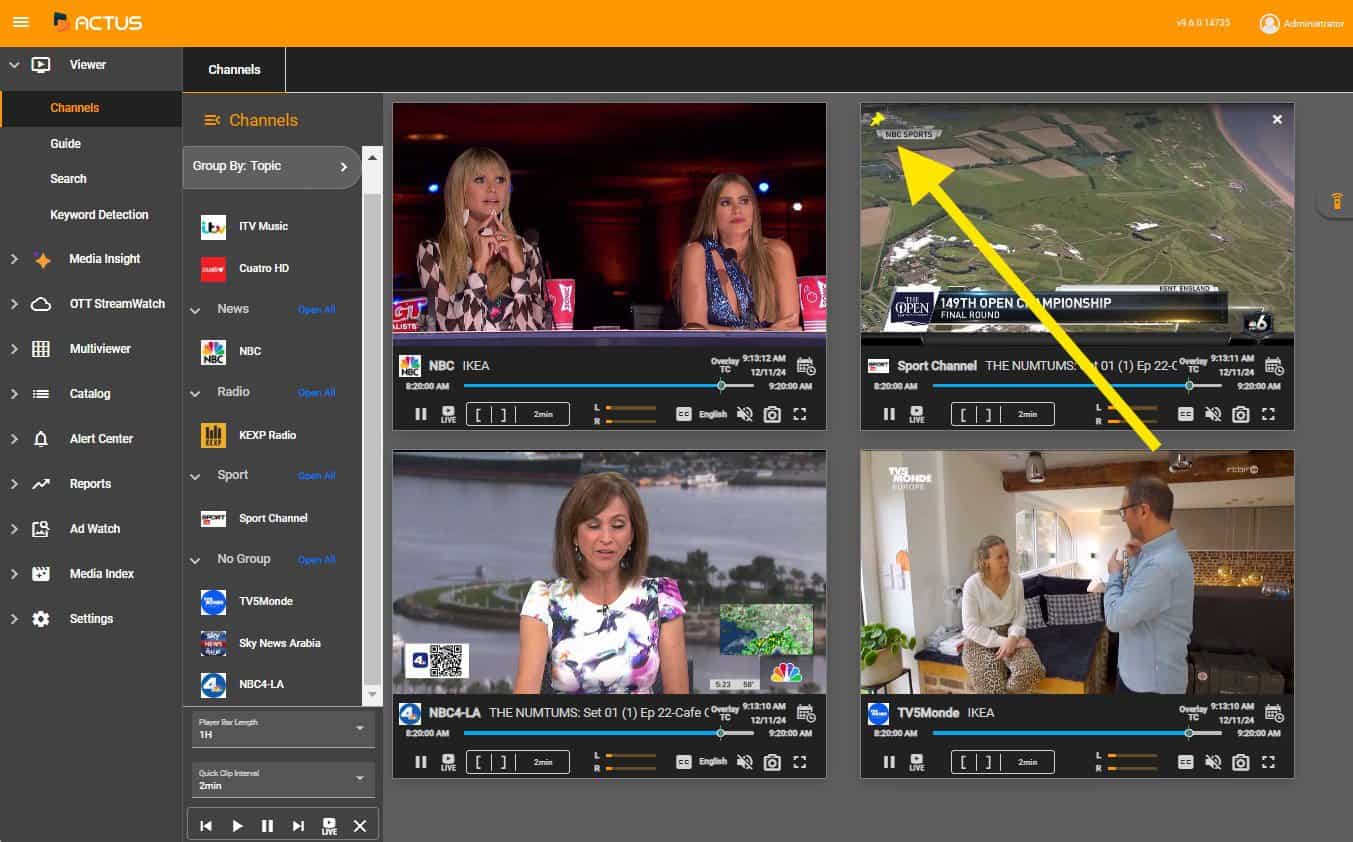Screen dimensions: 1353x842
Task: Open the calendar icon on NBC player
Action: click(806, 366)
